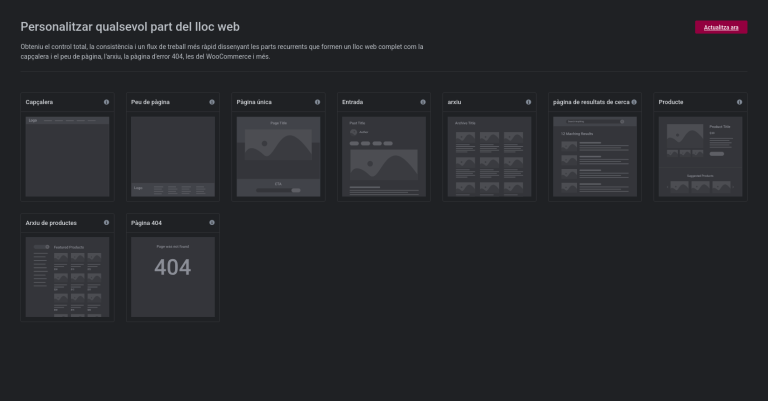Click the info icon on Entrada card
This screenshot has height=401, width=768.
click(x=423, y=102)
